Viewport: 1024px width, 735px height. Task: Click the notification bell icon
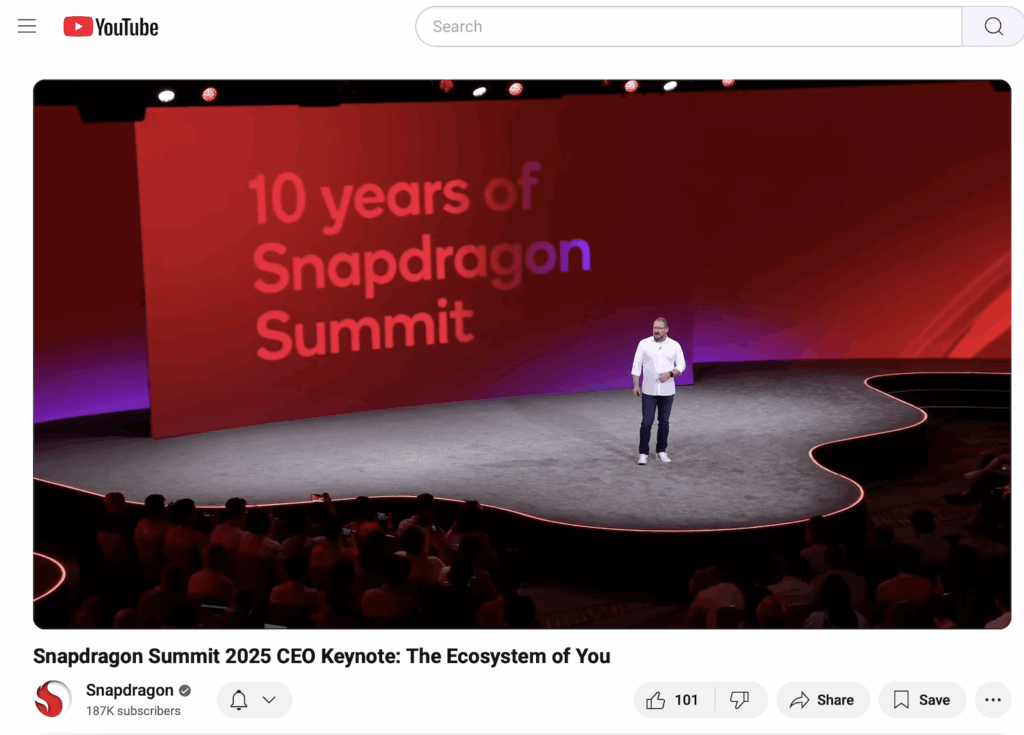pyautogui.click(x=239, y=700)
